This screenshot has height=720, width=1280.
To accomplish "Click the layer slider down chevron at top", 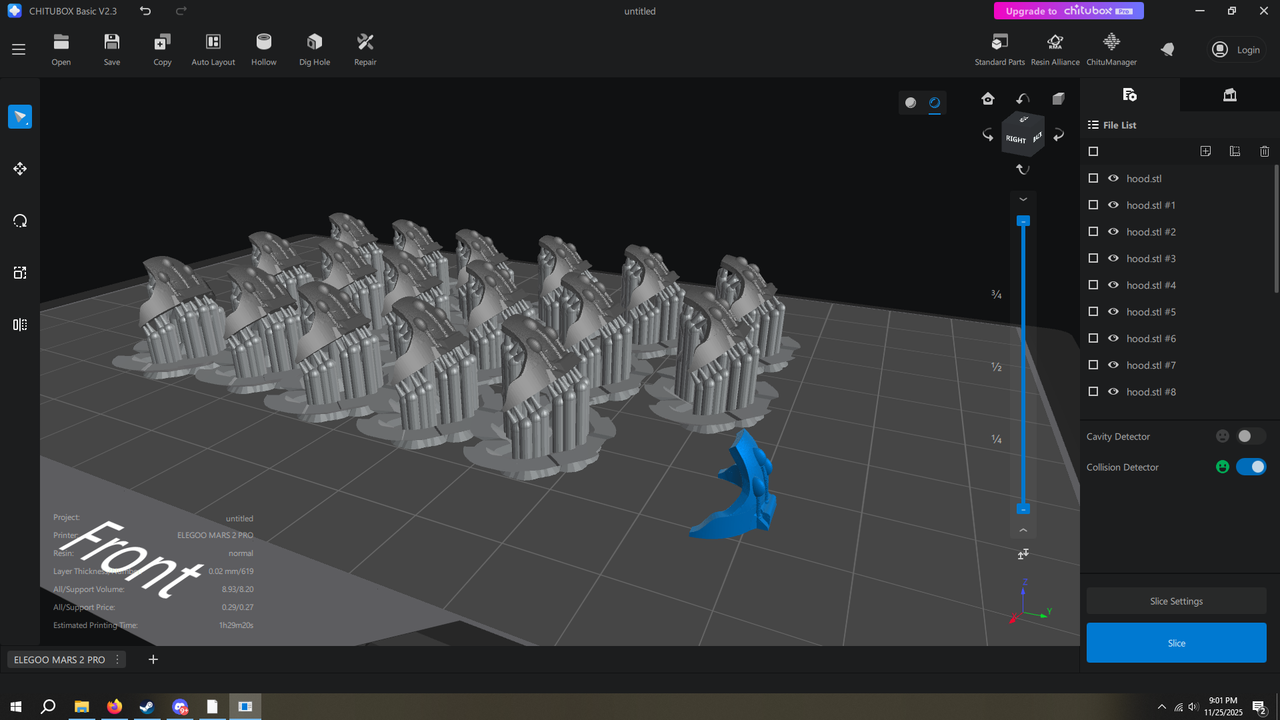I will [x=1023, y=199].
